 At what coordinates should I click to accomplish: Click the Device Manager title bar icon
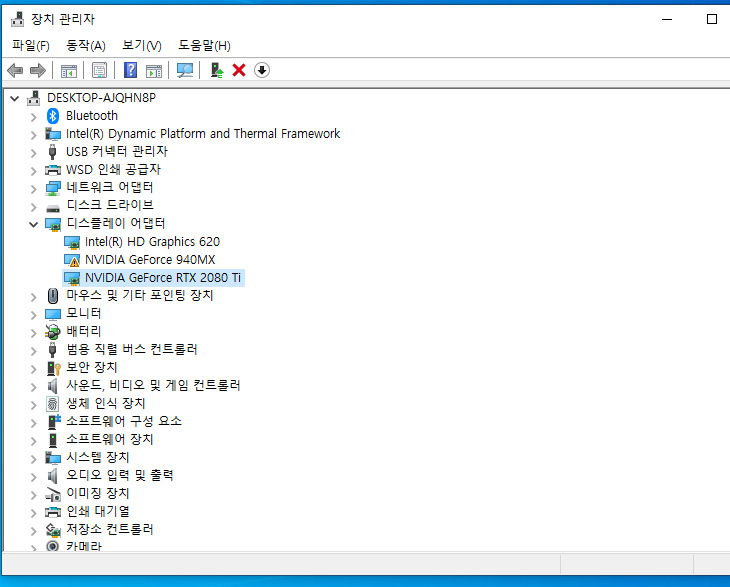(x=18, y=19)
